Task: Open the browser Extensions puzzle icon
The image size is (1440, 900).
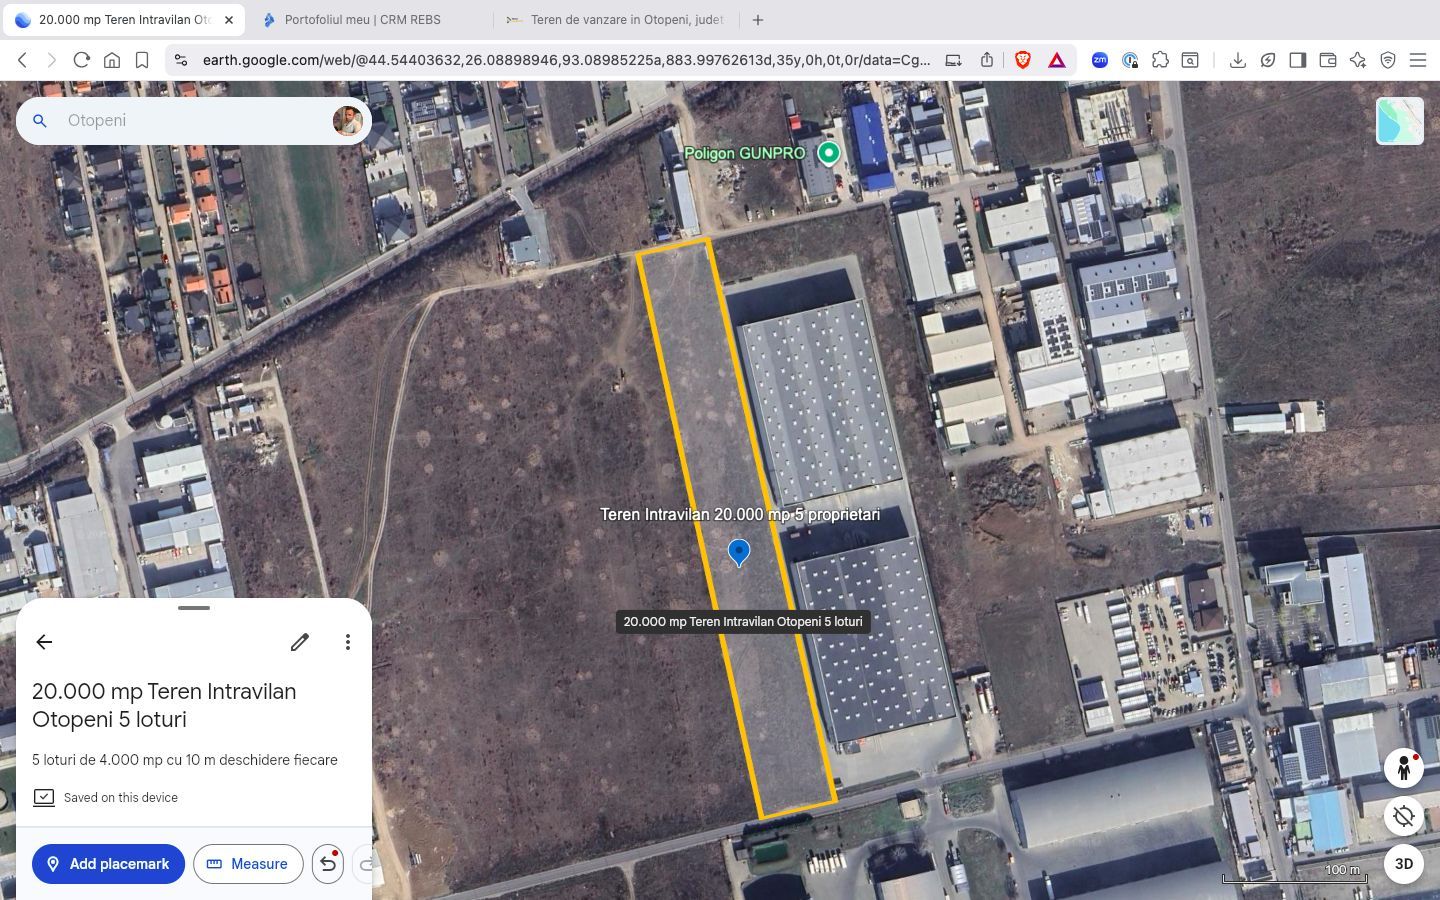Action: 1160,60
